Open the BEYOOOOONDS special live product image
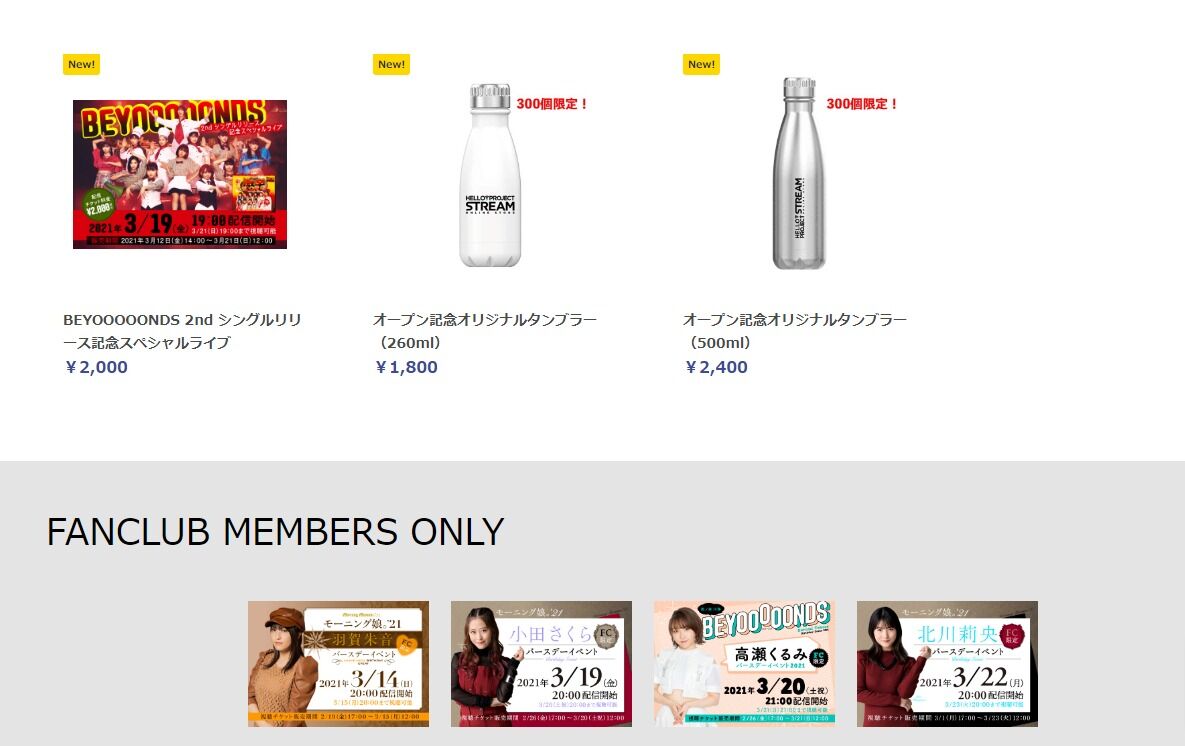Image resolution: width=1185 pixels, height=746 pixels. click(x=180, y=174)
